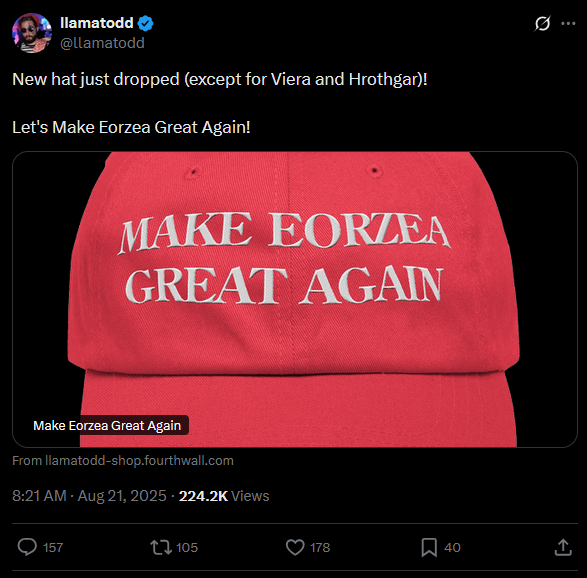Like the post with the heart icon
587x578 pixels.
pos(295,547)
